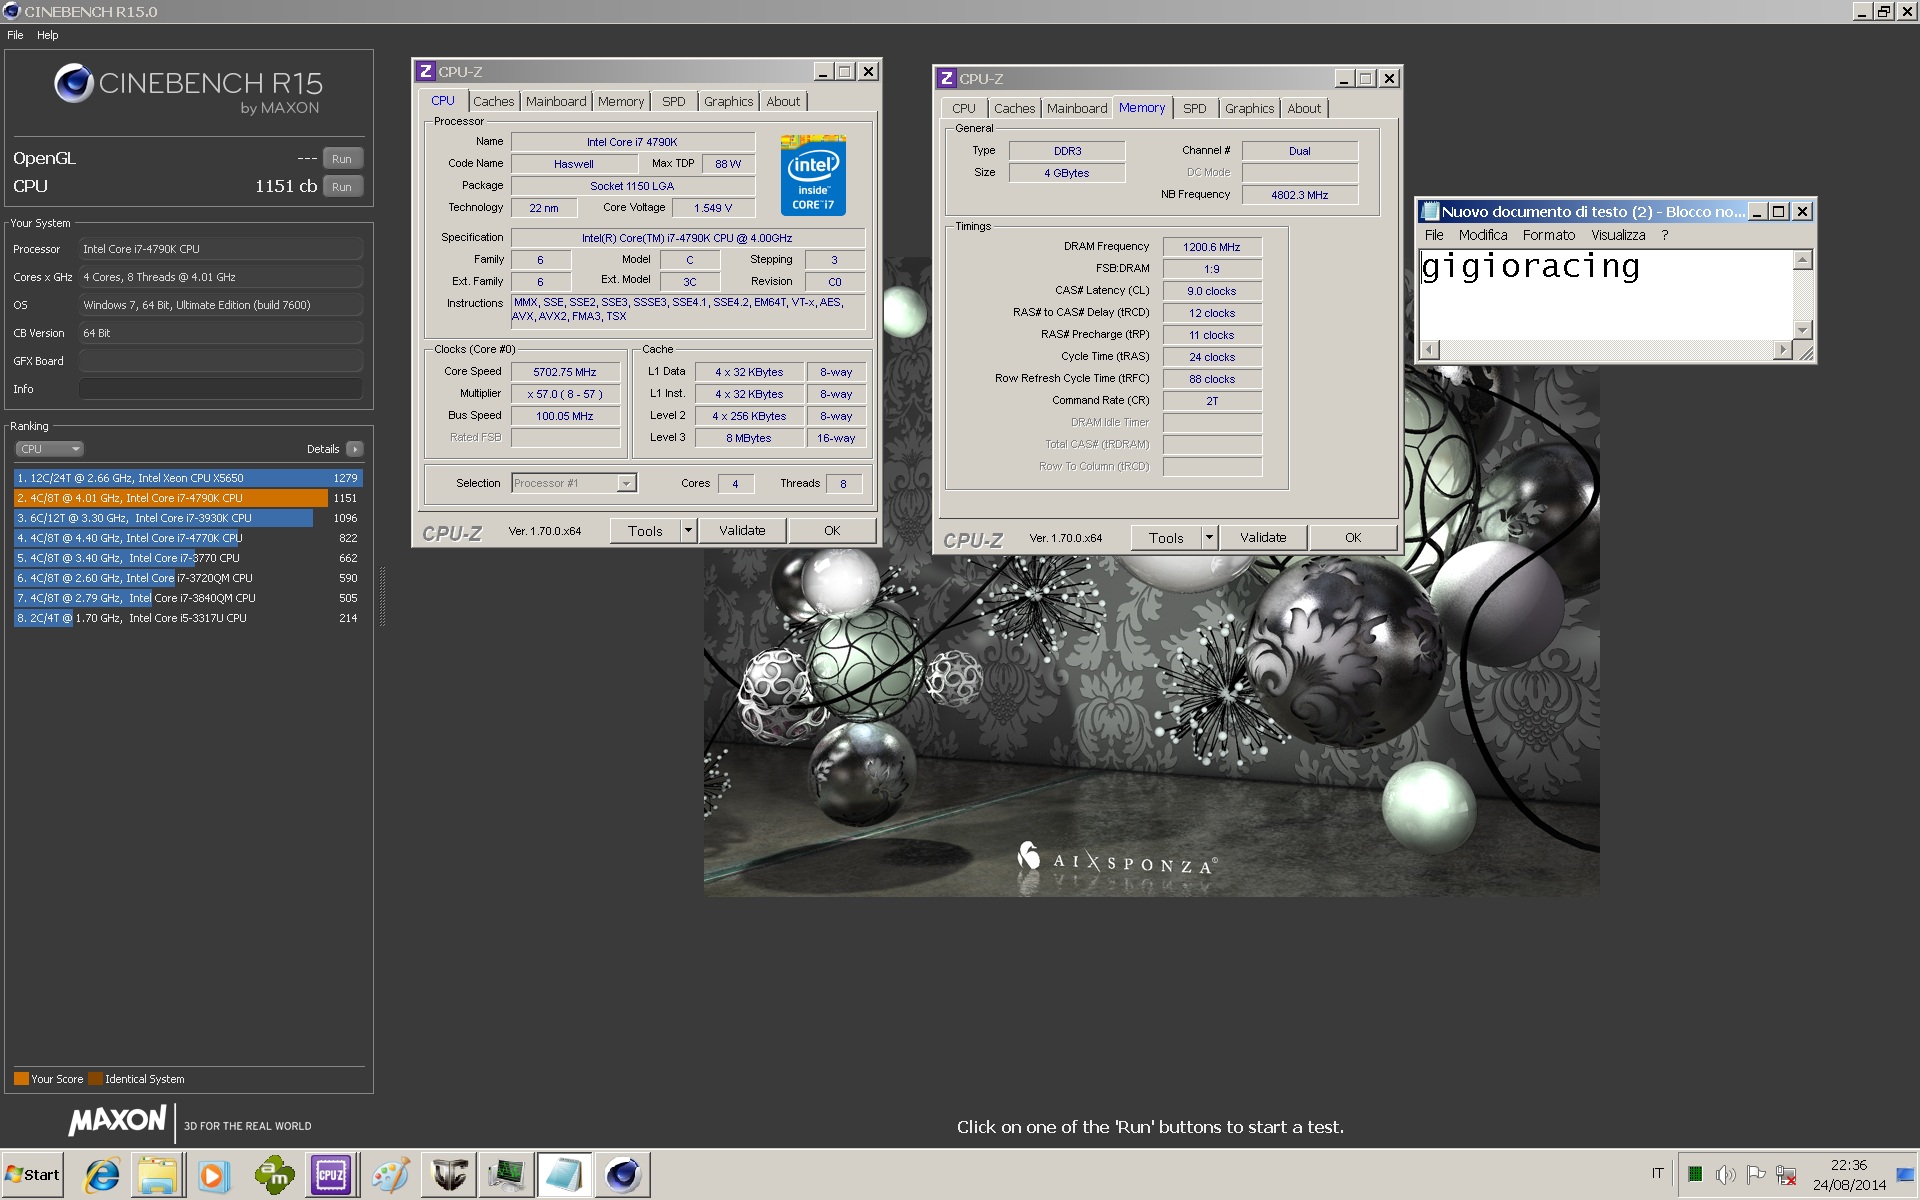Open Cinebench File menu
The image size is (1920, 1200).
[x=15, y=35]
